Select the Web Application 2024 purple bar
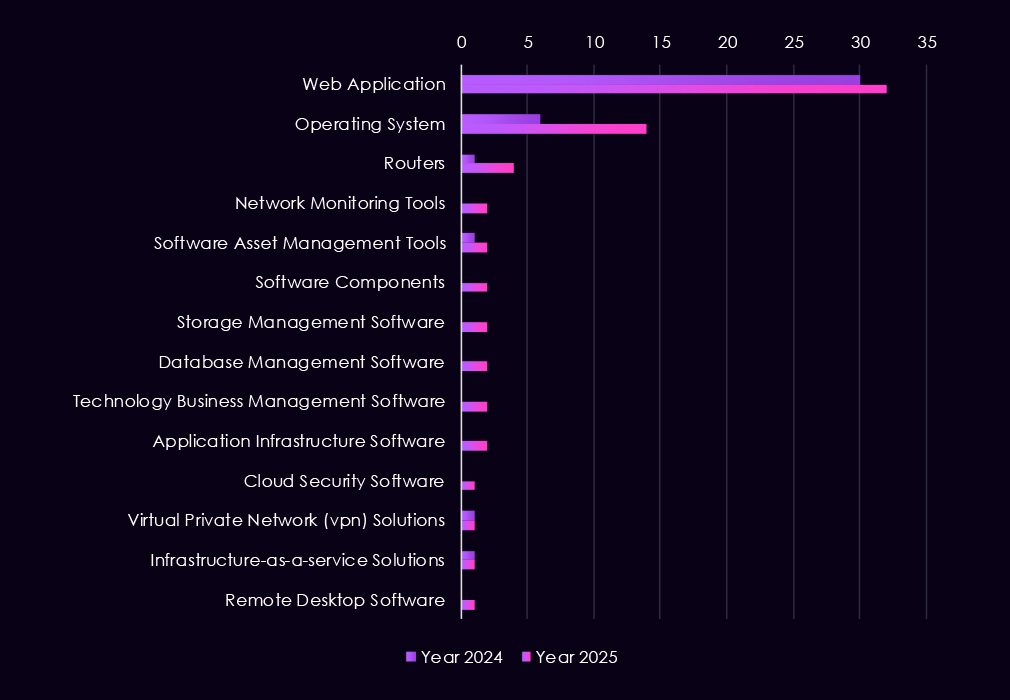The height and width of the screenshot is (700, 1010). pos(660,80)
